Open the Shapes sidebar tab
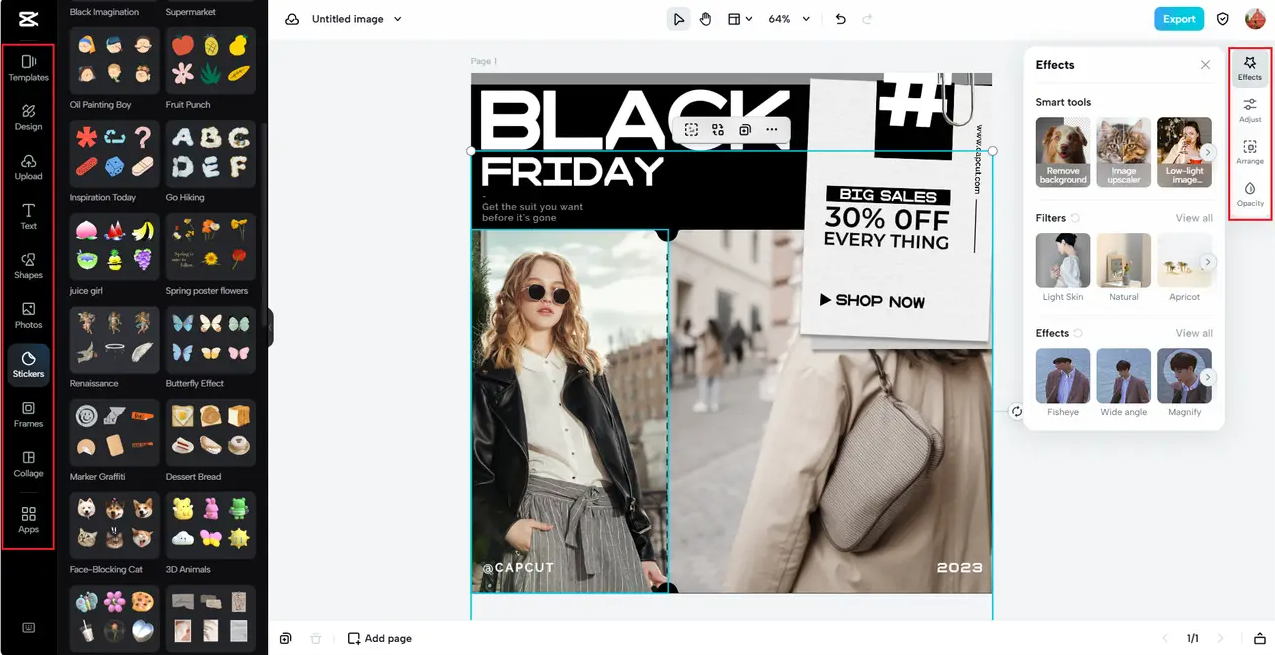 (28, 266)
